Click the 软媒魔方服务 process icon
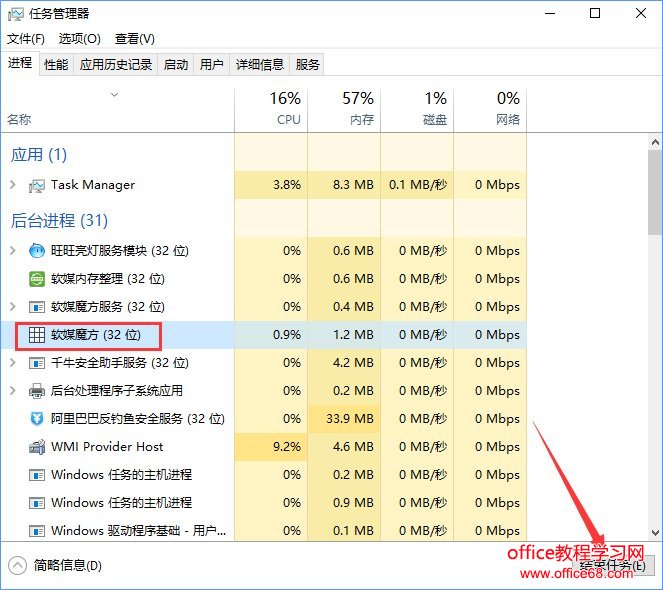The width and height of the screenshot is (663, 590). 37,307
